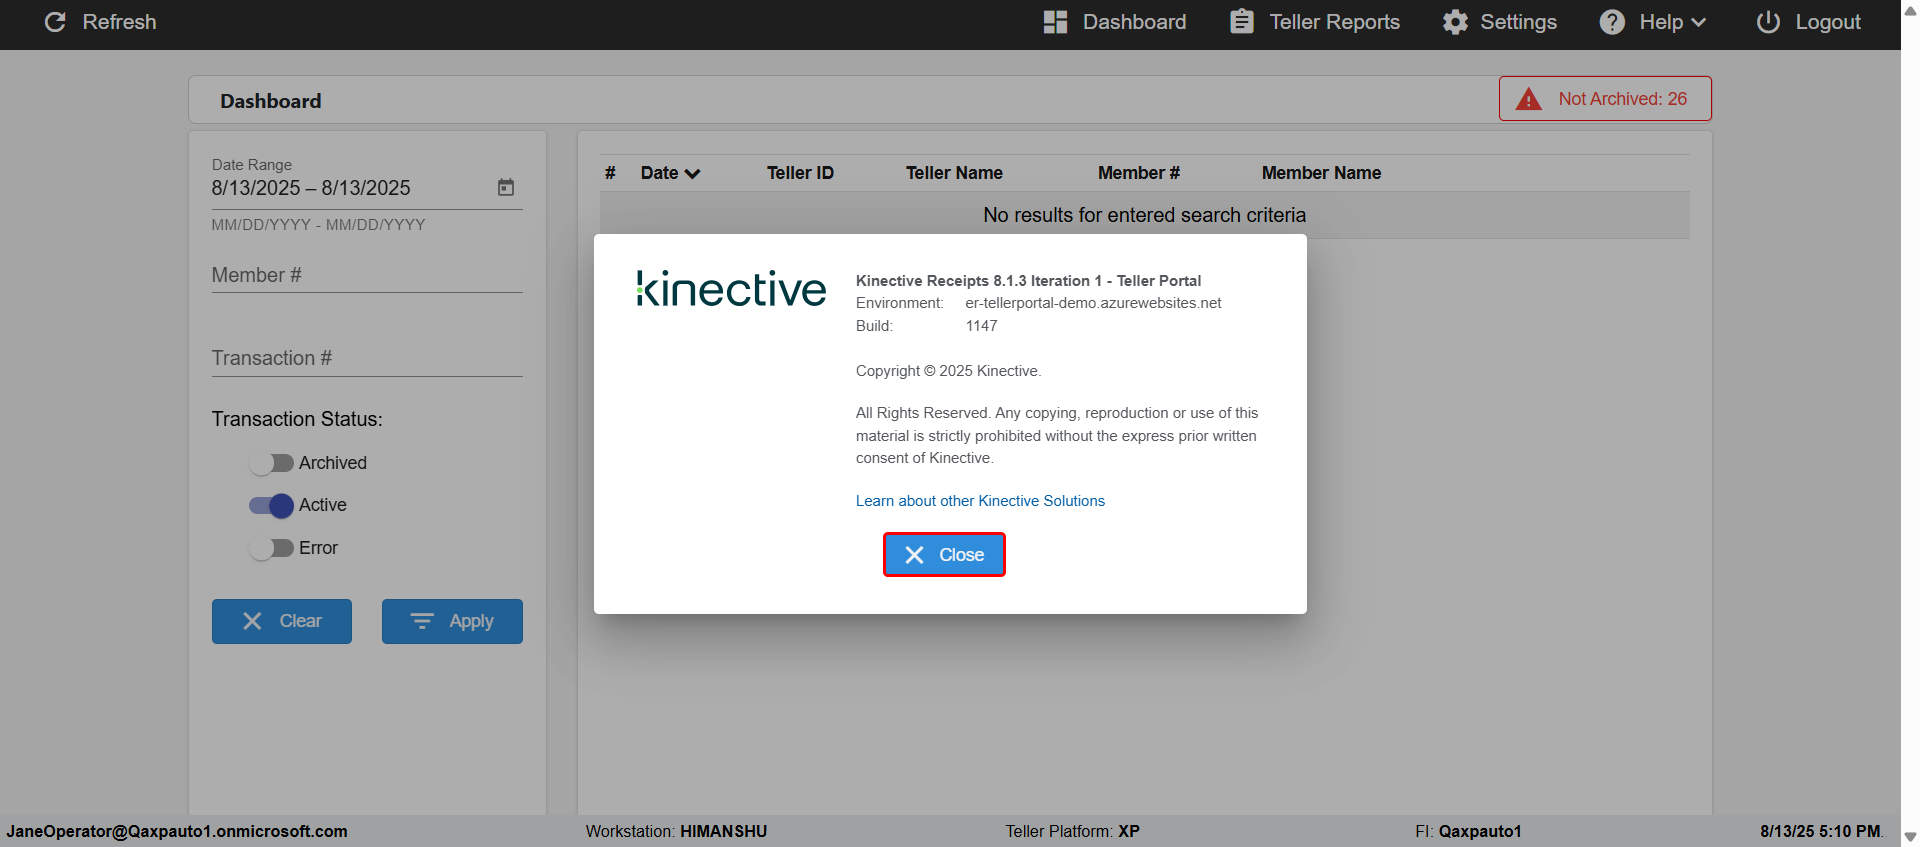1920x847 pixels.
Task: Click the Not Archived: 26 alert button
Action: pyautogui.click(x=1605, y=99)
